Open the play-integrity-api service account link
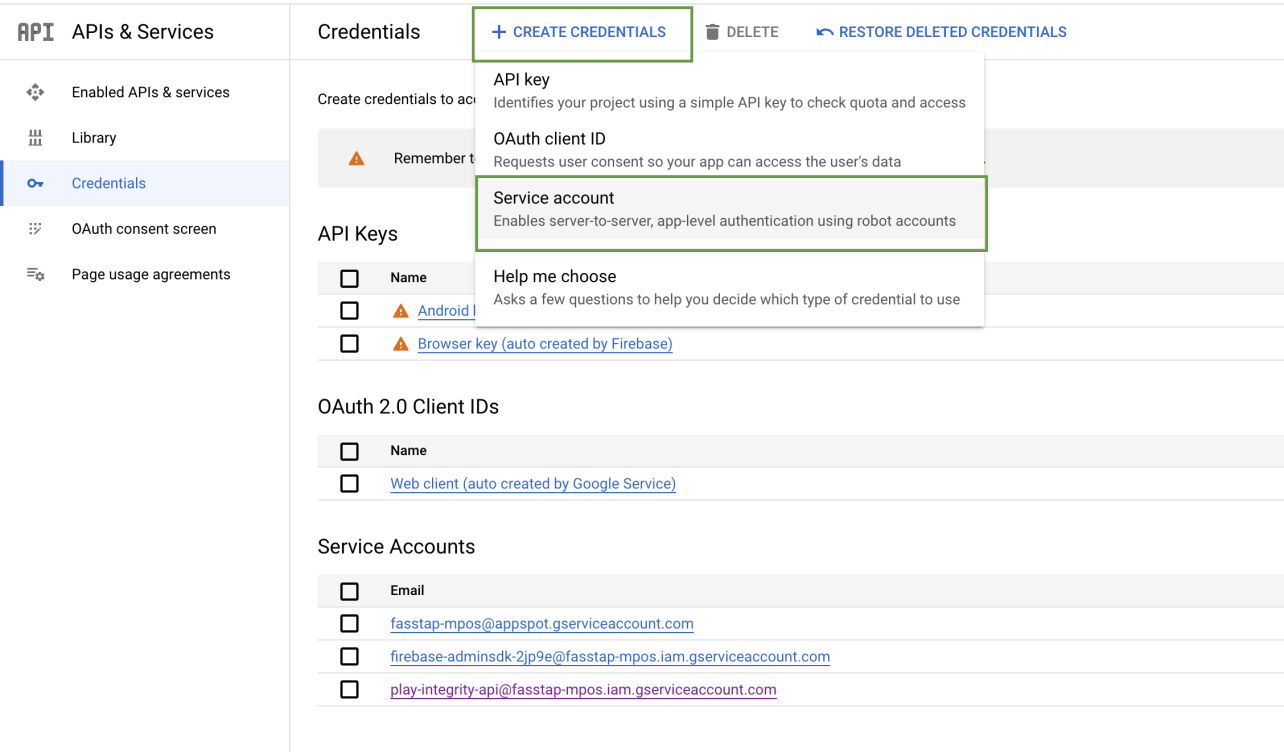 (583, 690)
